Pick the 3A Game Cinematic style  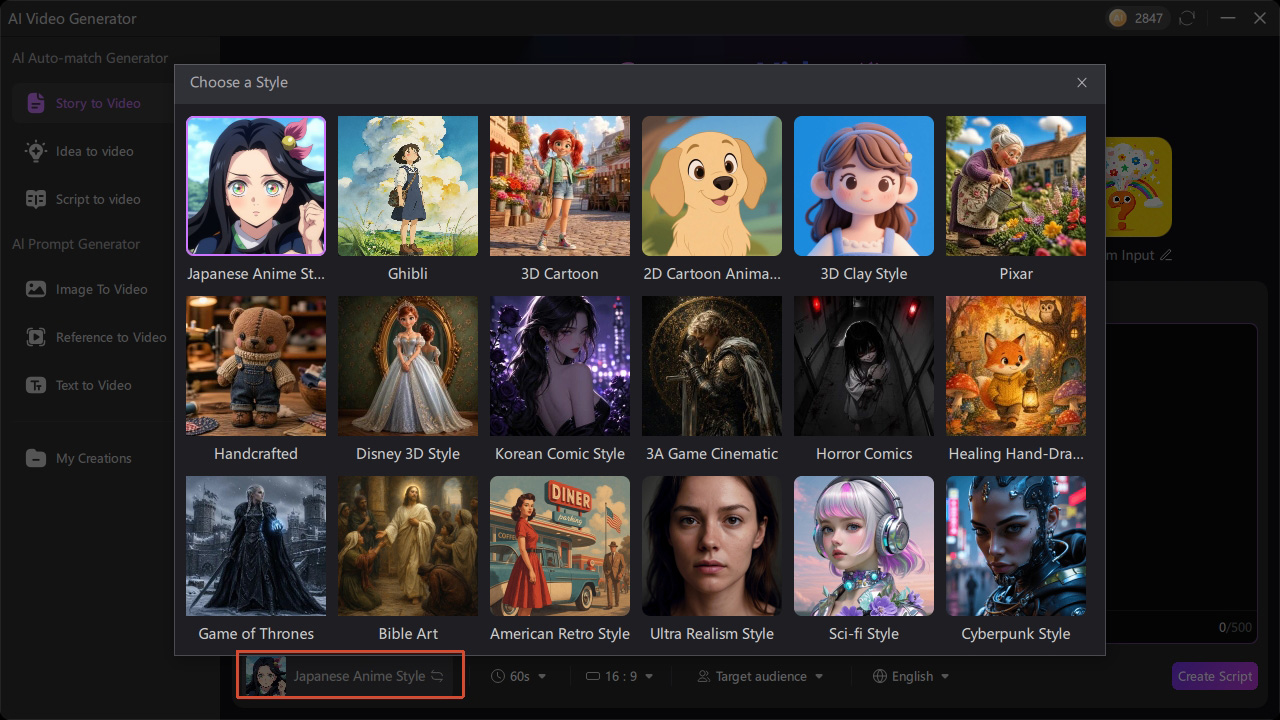point(712,366)
